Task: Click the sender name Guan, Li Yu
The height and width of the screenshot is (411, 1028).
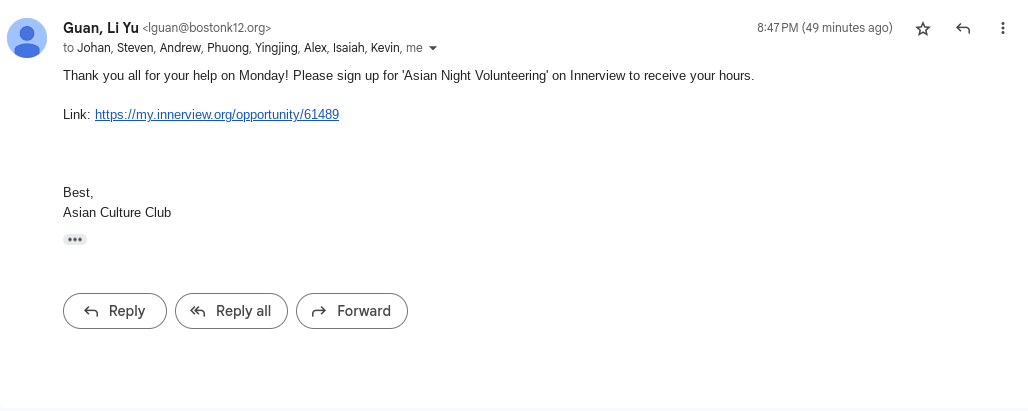Action: [101, 28]
